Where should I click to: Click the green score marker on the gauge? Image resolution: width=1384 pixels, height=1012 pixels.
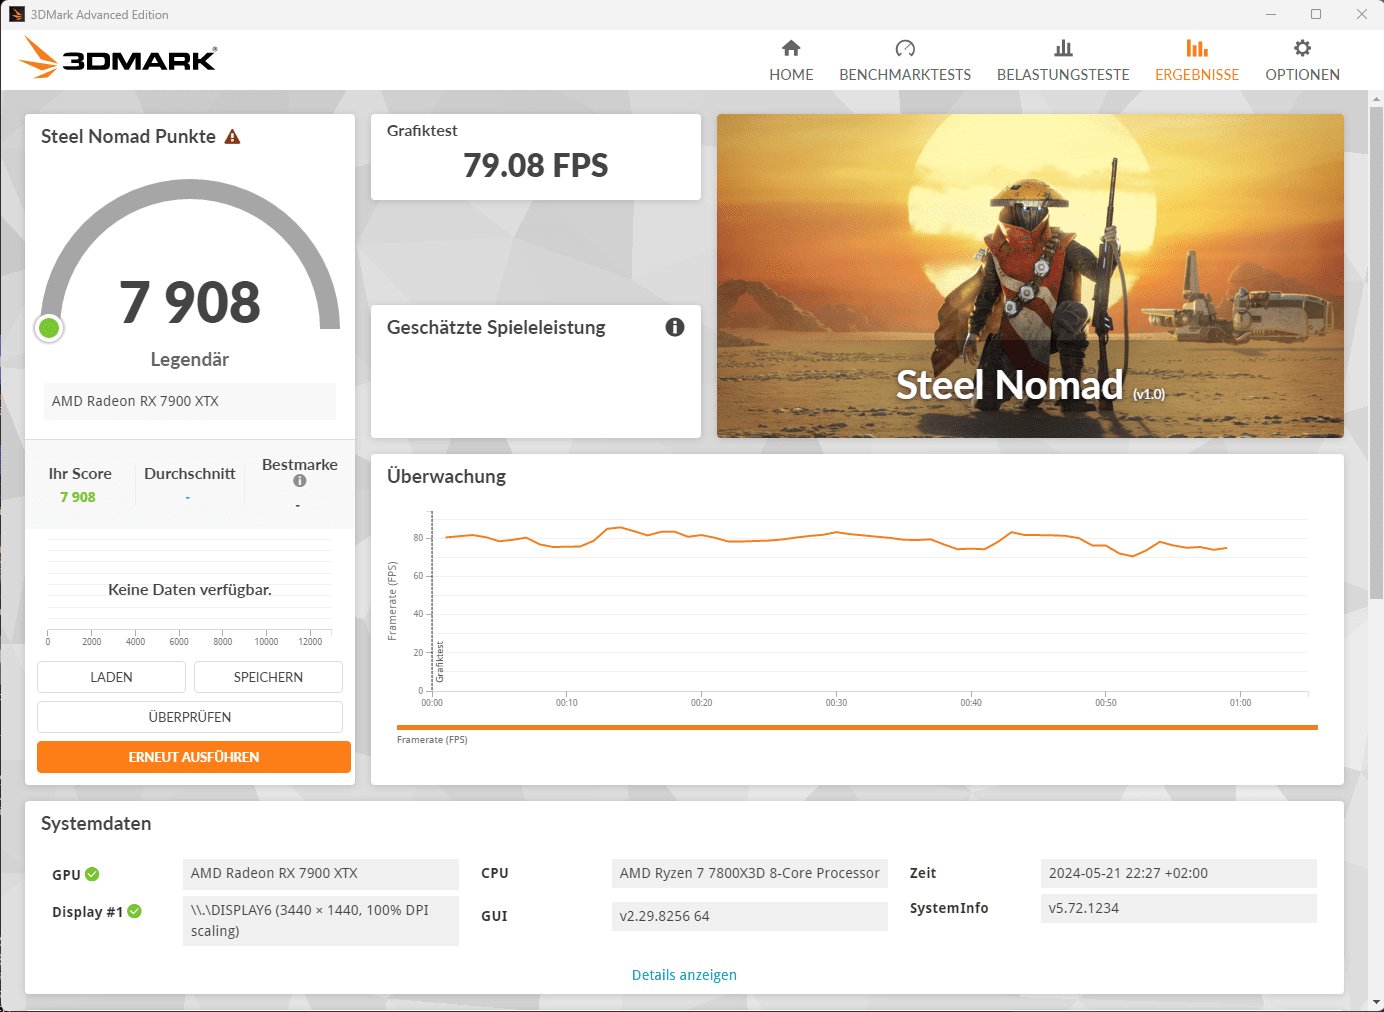pos(49,328)
